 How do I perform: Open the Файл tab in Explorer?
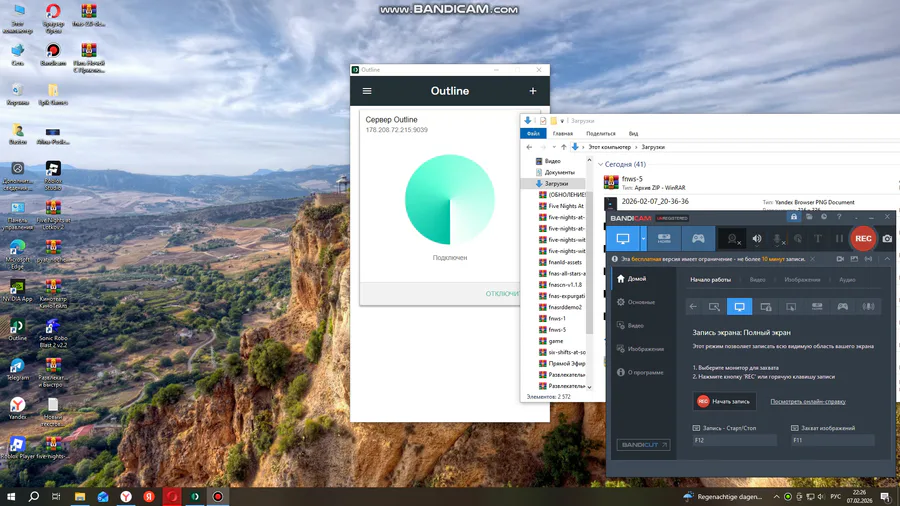tap(533, 134)
